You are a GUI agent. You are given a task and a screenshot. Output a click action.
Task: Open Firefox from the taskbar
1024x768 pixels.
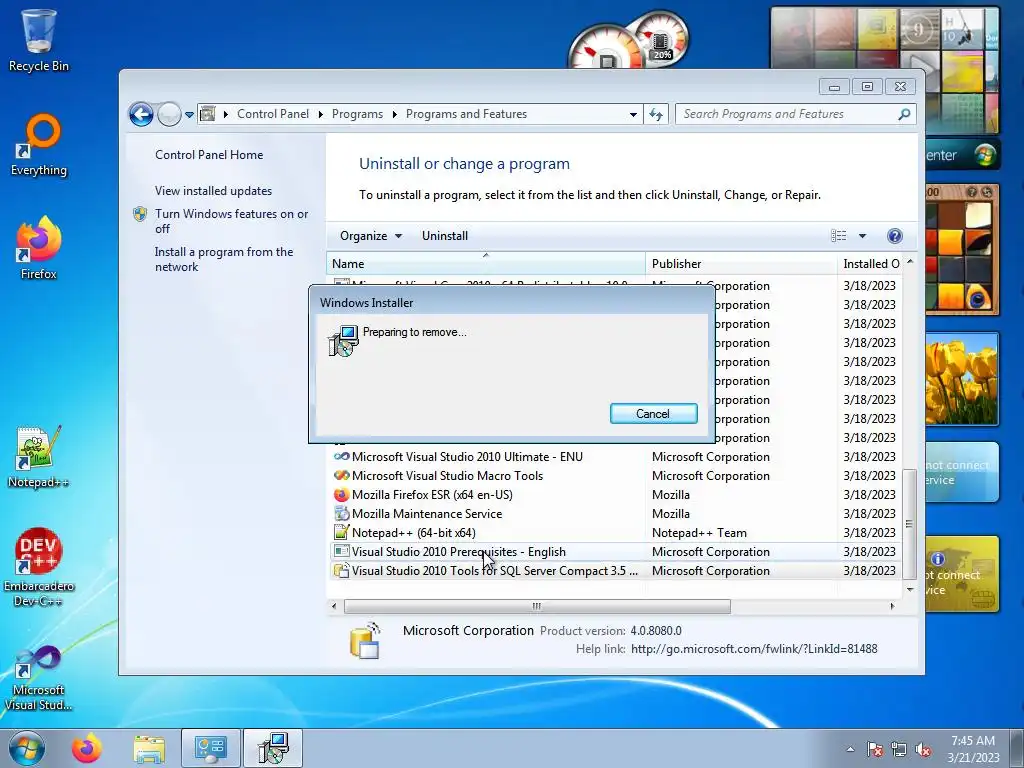(87, 748)
